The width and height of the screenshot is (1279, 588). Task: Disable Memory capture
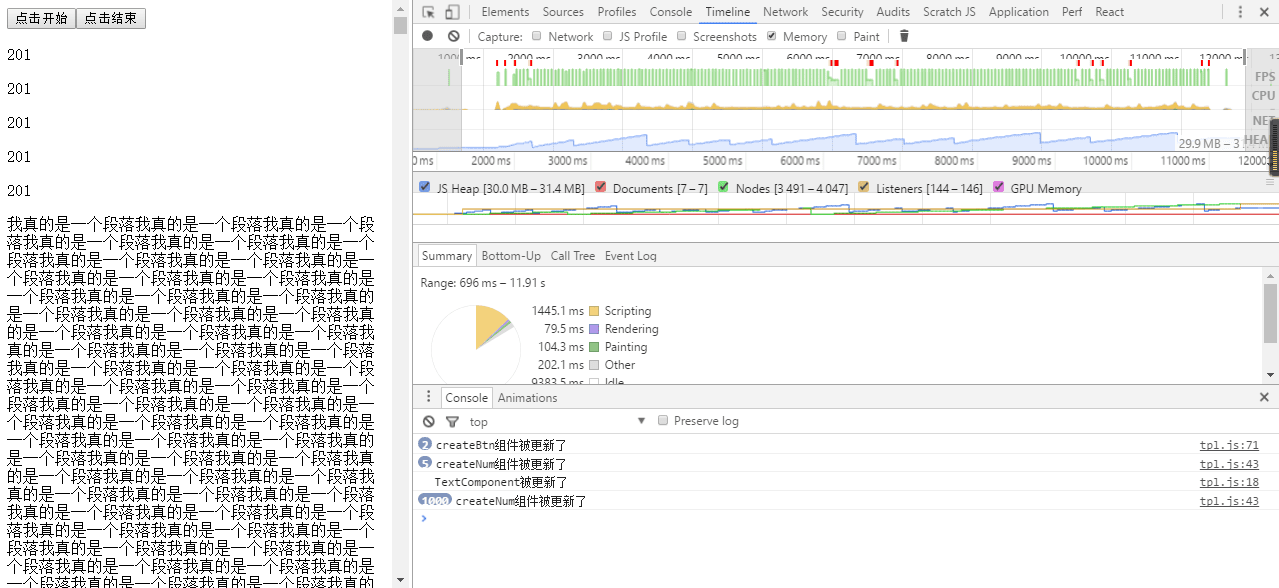[x=770, y=36]
